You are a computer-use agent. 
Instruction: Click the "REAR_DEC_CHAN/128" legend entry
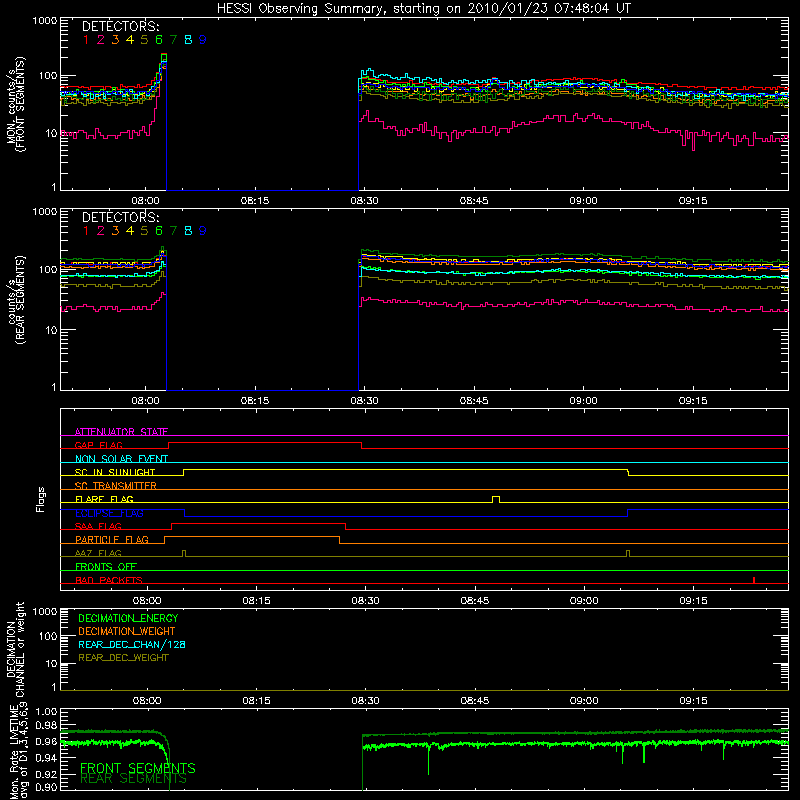pos(132,644)
